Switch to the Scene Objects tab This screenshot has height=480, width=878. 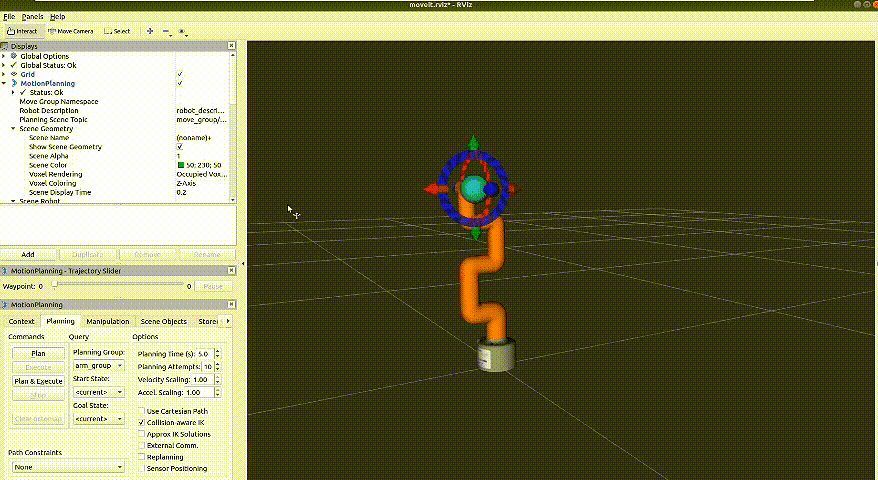pyautogui.click(x=164, y=321)
